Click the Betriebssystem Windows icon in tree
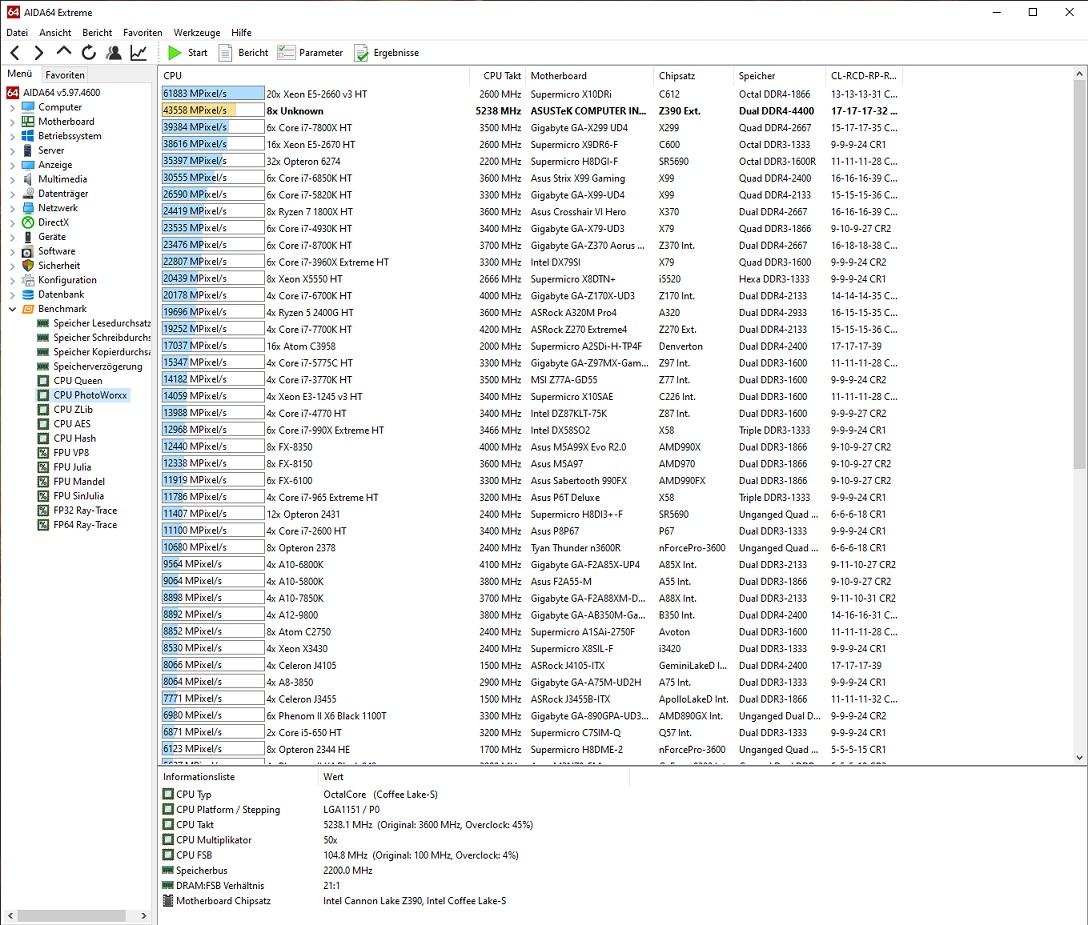Image resolution: width=1088 pixels, height=925 pixels. click(x=28, y=136)
